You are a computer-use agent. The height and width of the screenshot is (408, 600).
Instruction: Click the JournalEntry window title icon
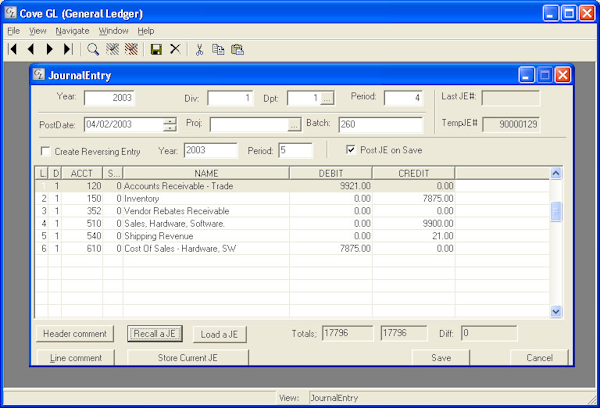[39, 74]
